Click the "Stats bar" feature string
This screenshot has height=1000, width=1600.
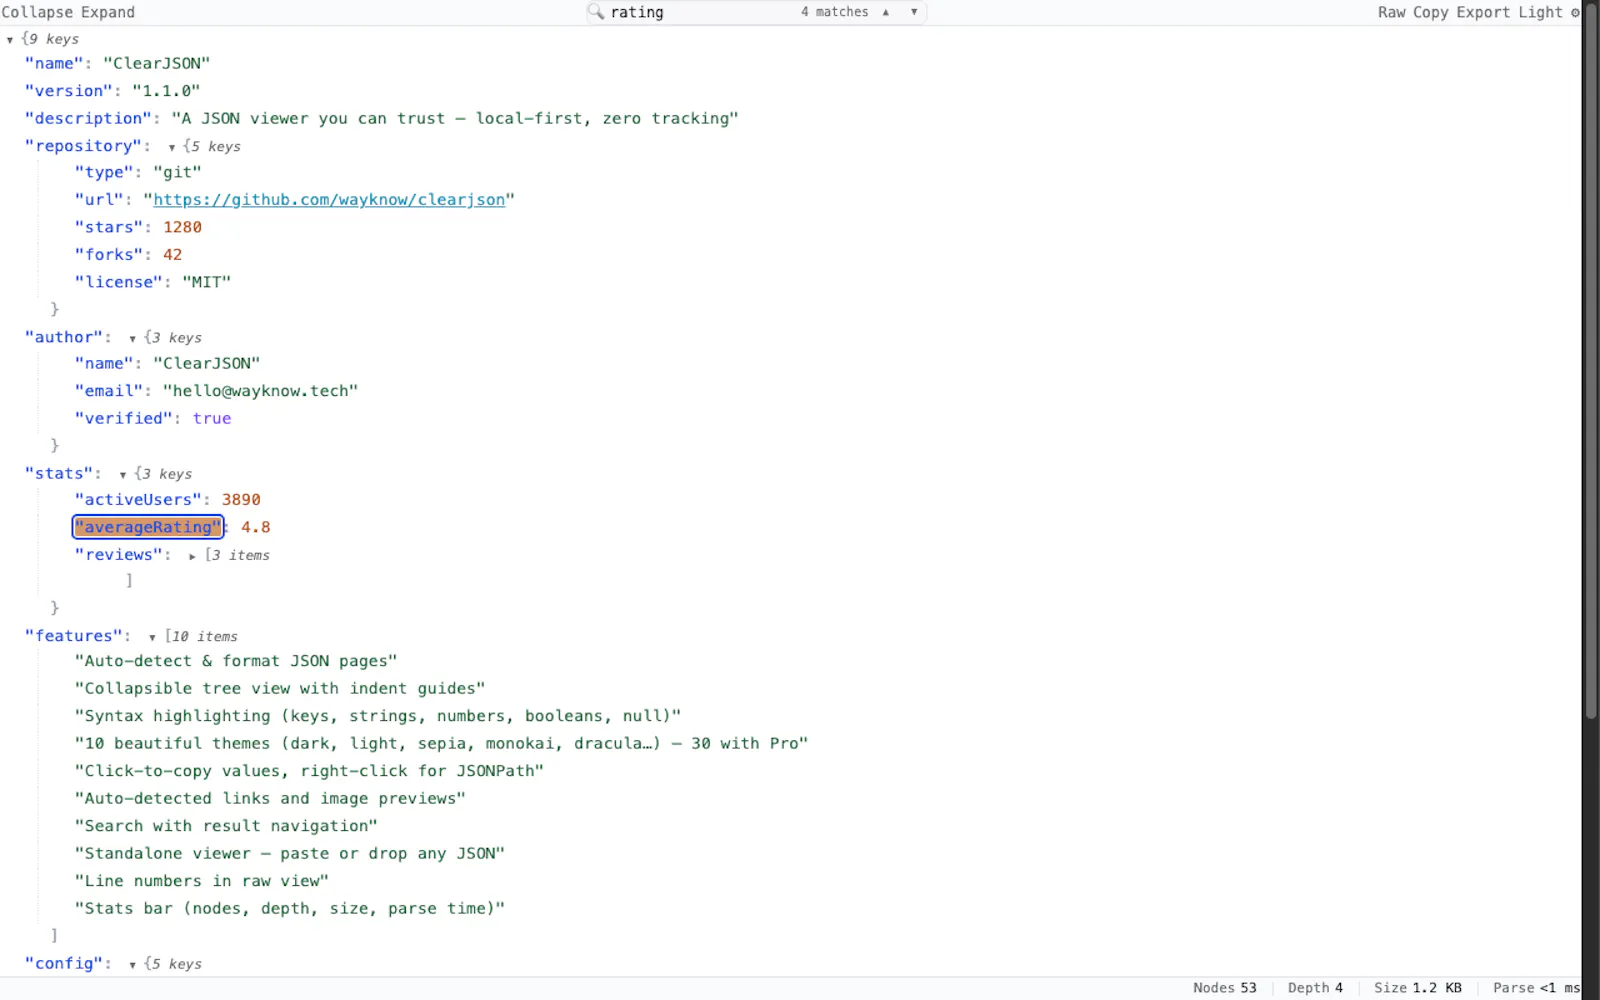(290, 909)
